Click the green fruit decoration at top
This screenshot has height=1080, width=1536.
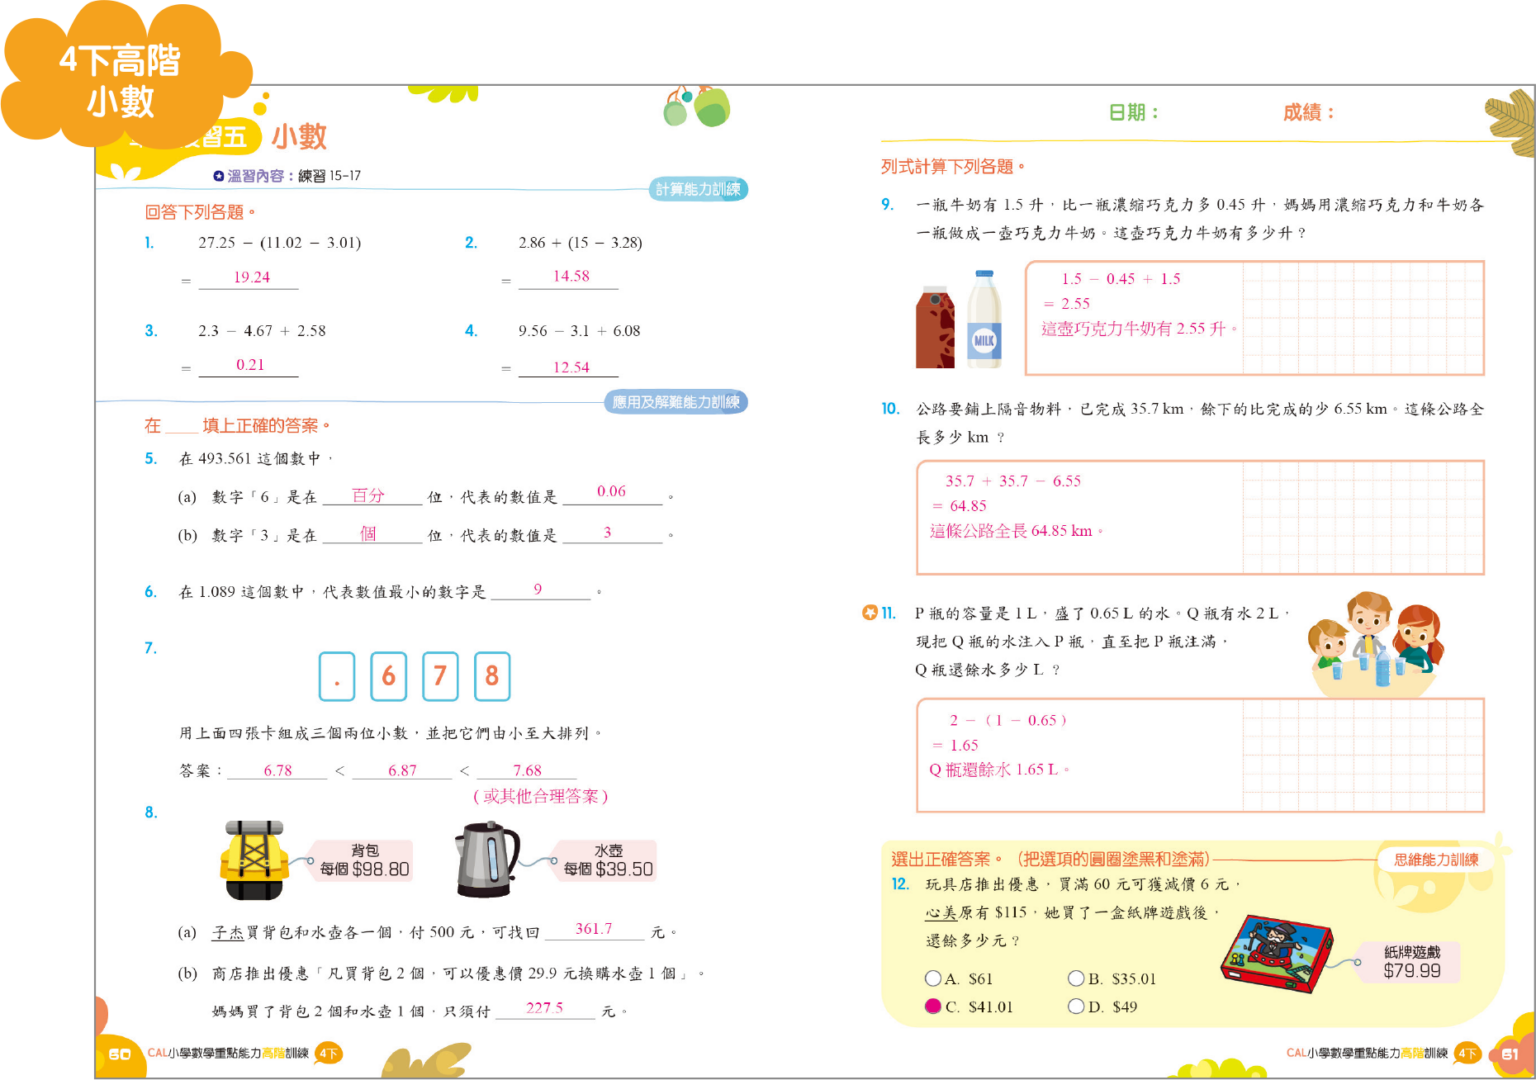pyautogui.click(x=697, y=106)
